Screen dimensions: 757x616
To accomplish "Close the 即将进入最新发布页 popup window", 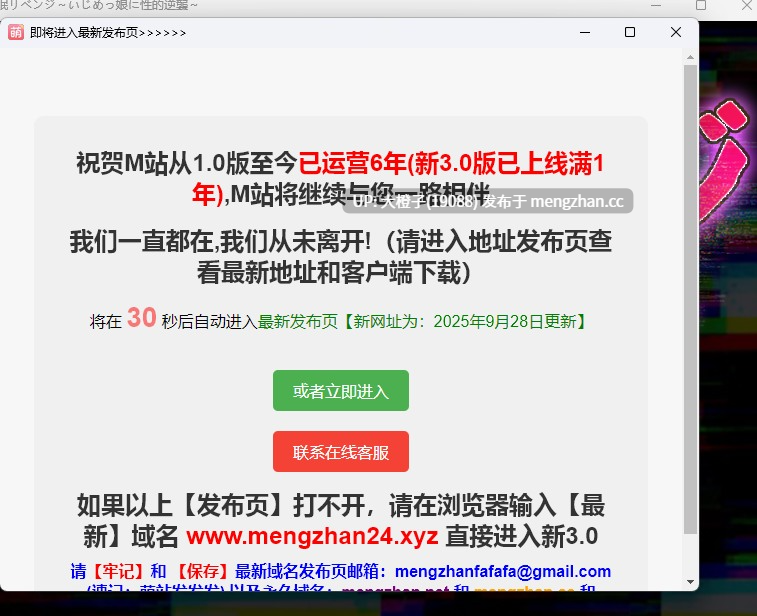I will pos(676,32).
